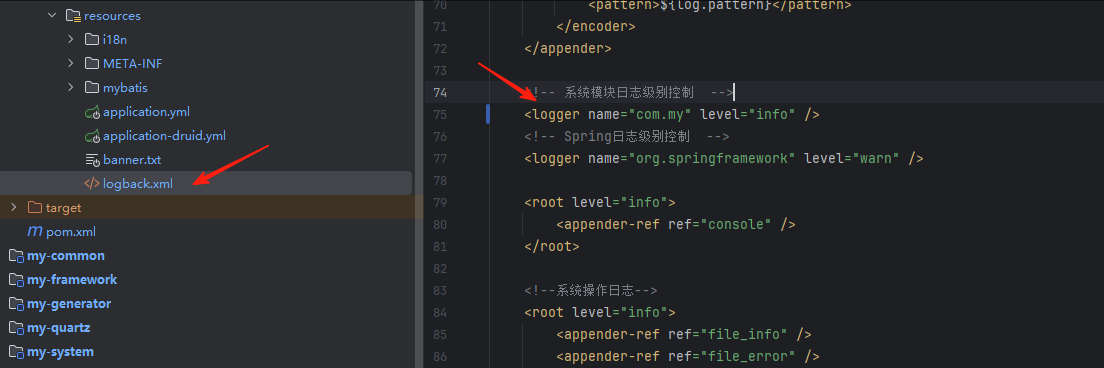Select the i18n folder
Viewport: 1104px width, 368px height.
[x=115, y=39]
